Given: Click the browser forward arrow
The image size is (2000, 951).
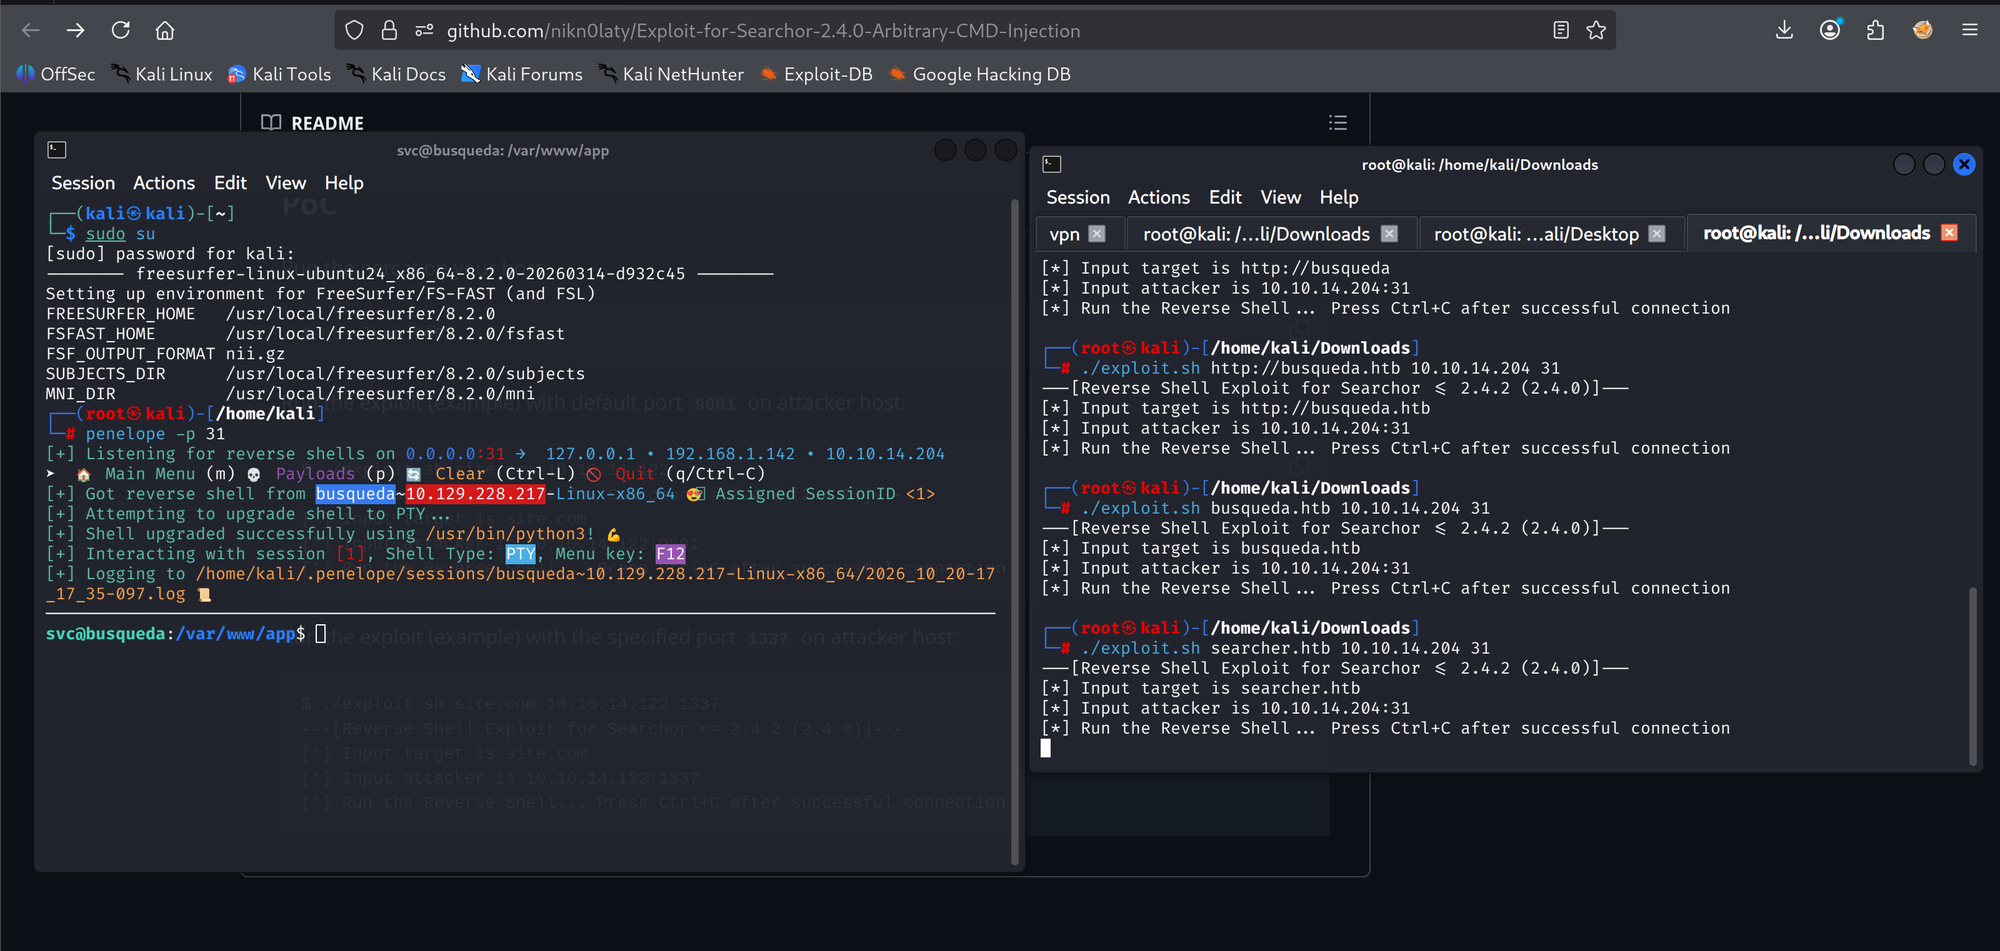Looking at the screenshot, I should [76, 30].
